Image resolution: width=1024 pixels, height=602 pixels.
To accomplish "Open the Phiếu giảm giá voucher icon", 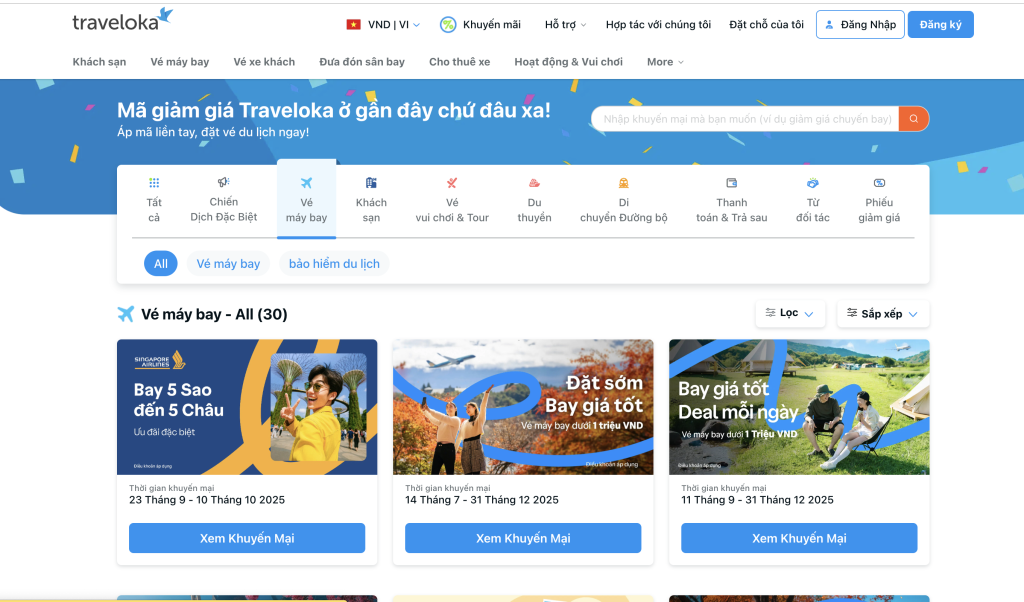I will click(x=879, y=183).
